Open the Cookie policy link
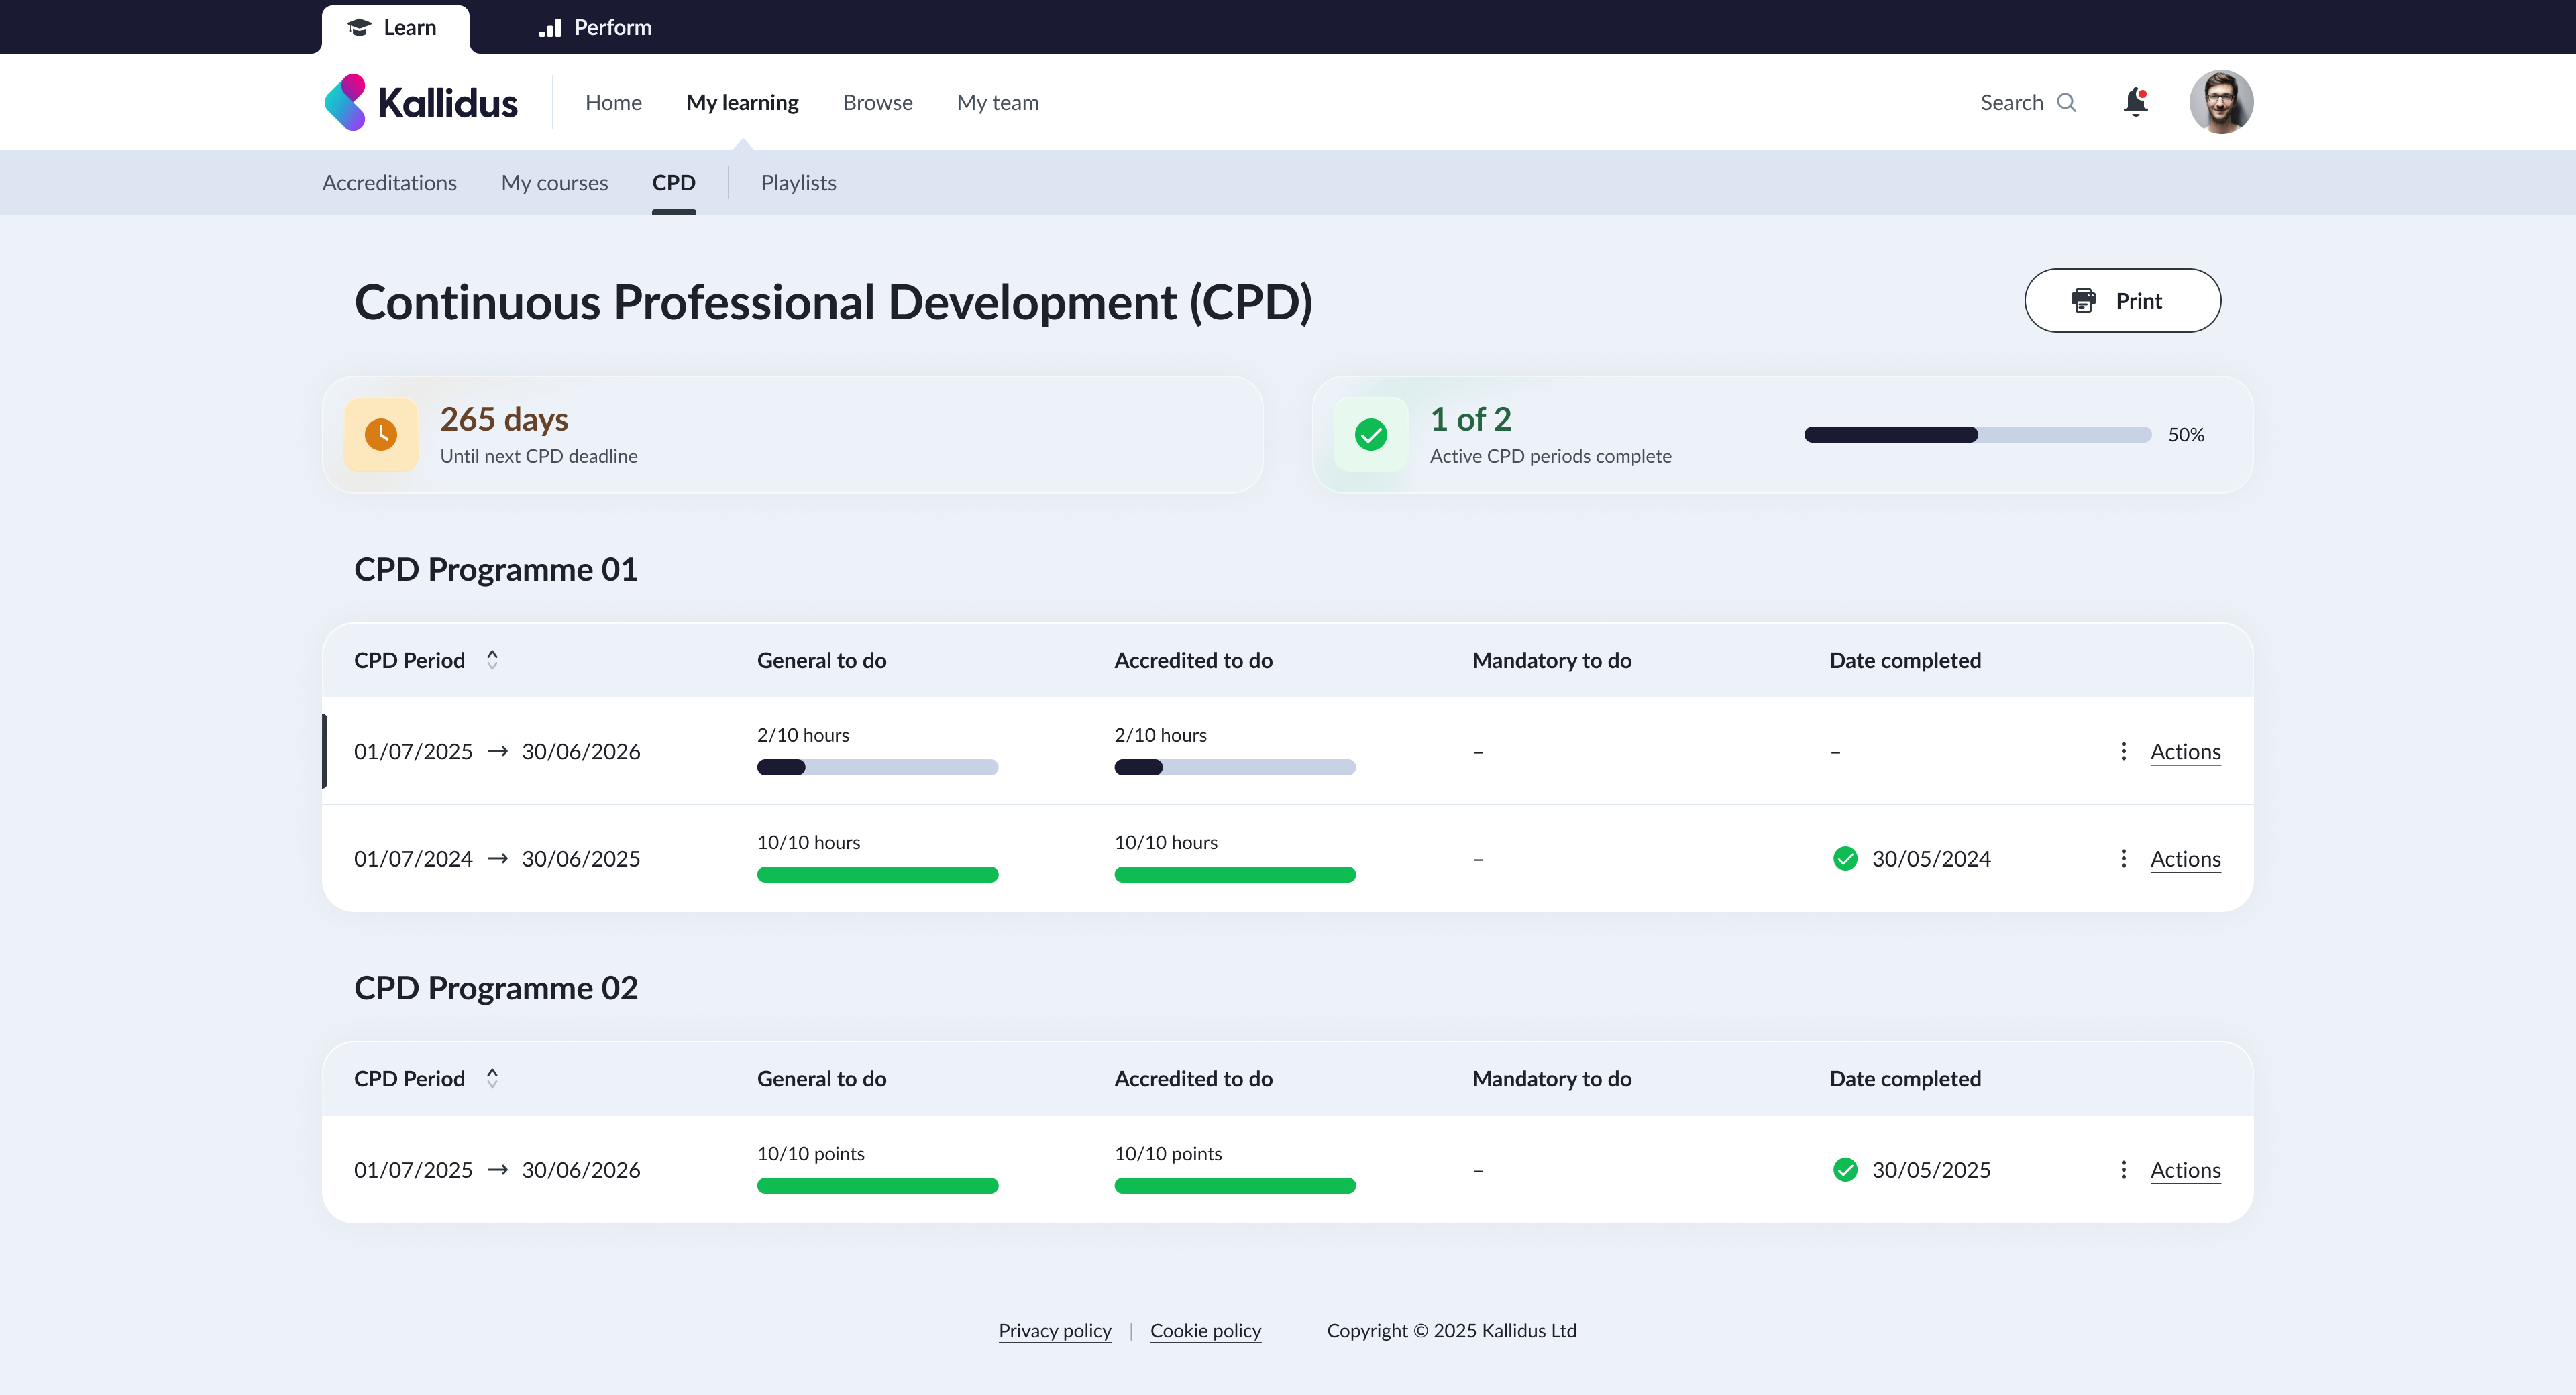2576x1395 pixels. coord(1205,1330)
